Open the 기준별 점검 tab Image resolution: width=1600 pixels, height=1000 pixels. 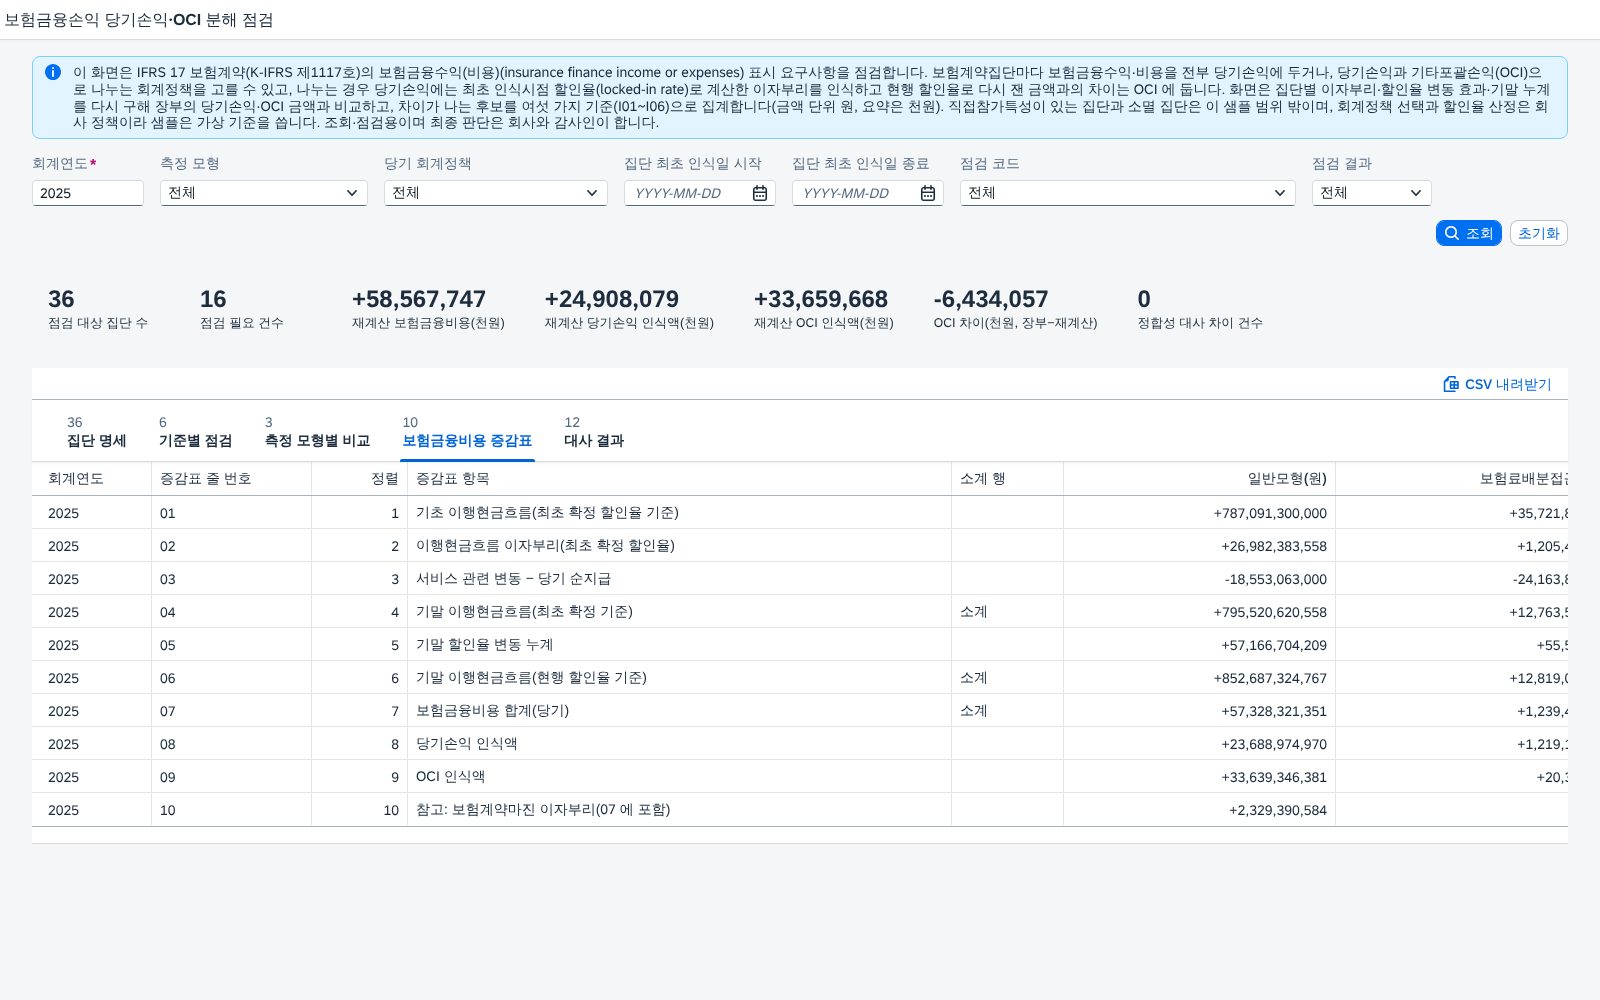[x=195, y=432]
